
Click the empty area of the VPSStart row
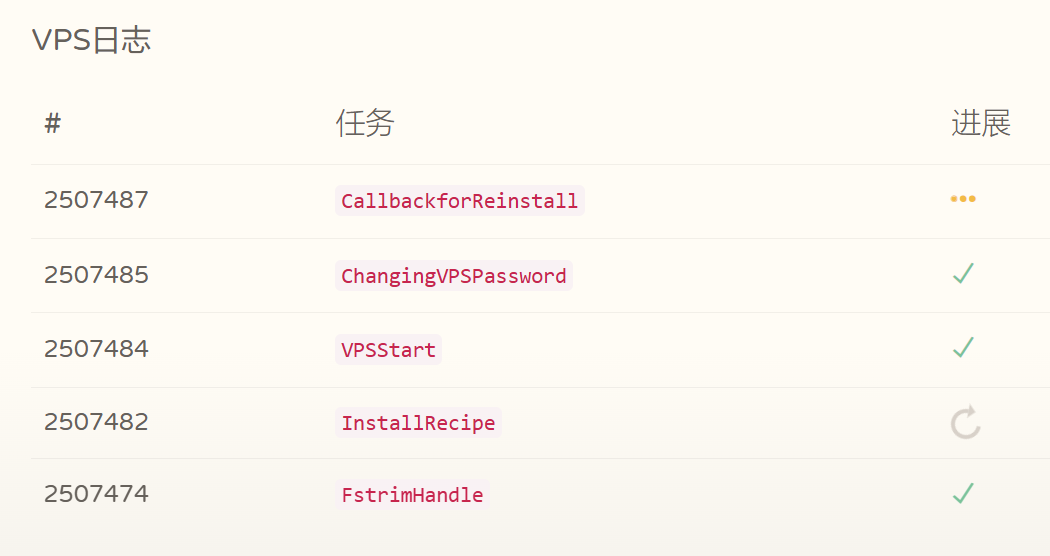(x=696, y=350)
